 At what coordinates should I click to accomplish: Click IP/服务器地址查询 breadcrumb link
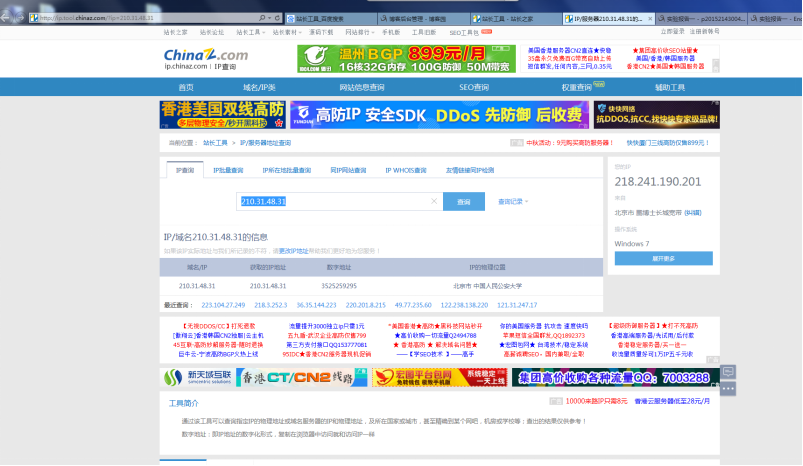tap(265, 143)
